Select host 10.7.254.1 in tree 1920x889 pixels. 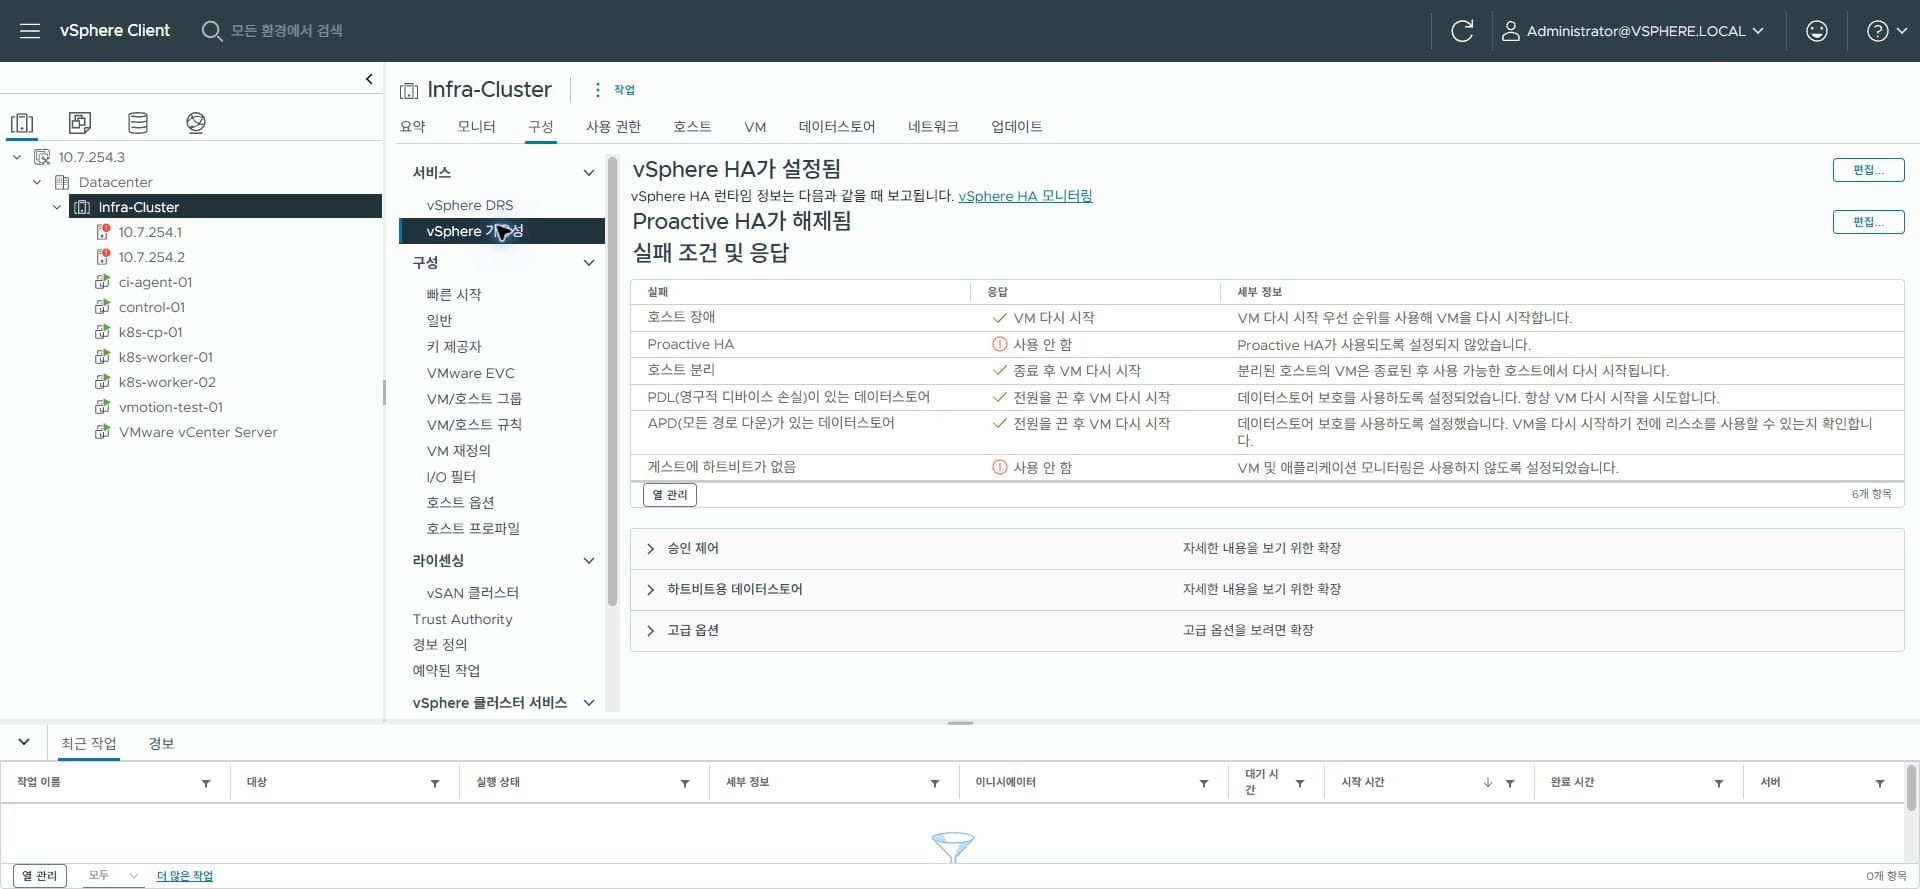(x=150, y=232)
